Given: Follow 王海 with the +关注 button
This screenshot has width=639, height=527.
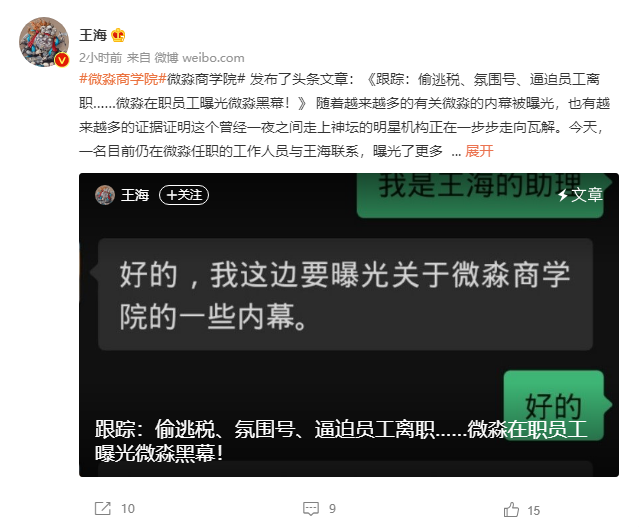Looking at the screenshot, I should pyautogui.click(x=184, y=195).
